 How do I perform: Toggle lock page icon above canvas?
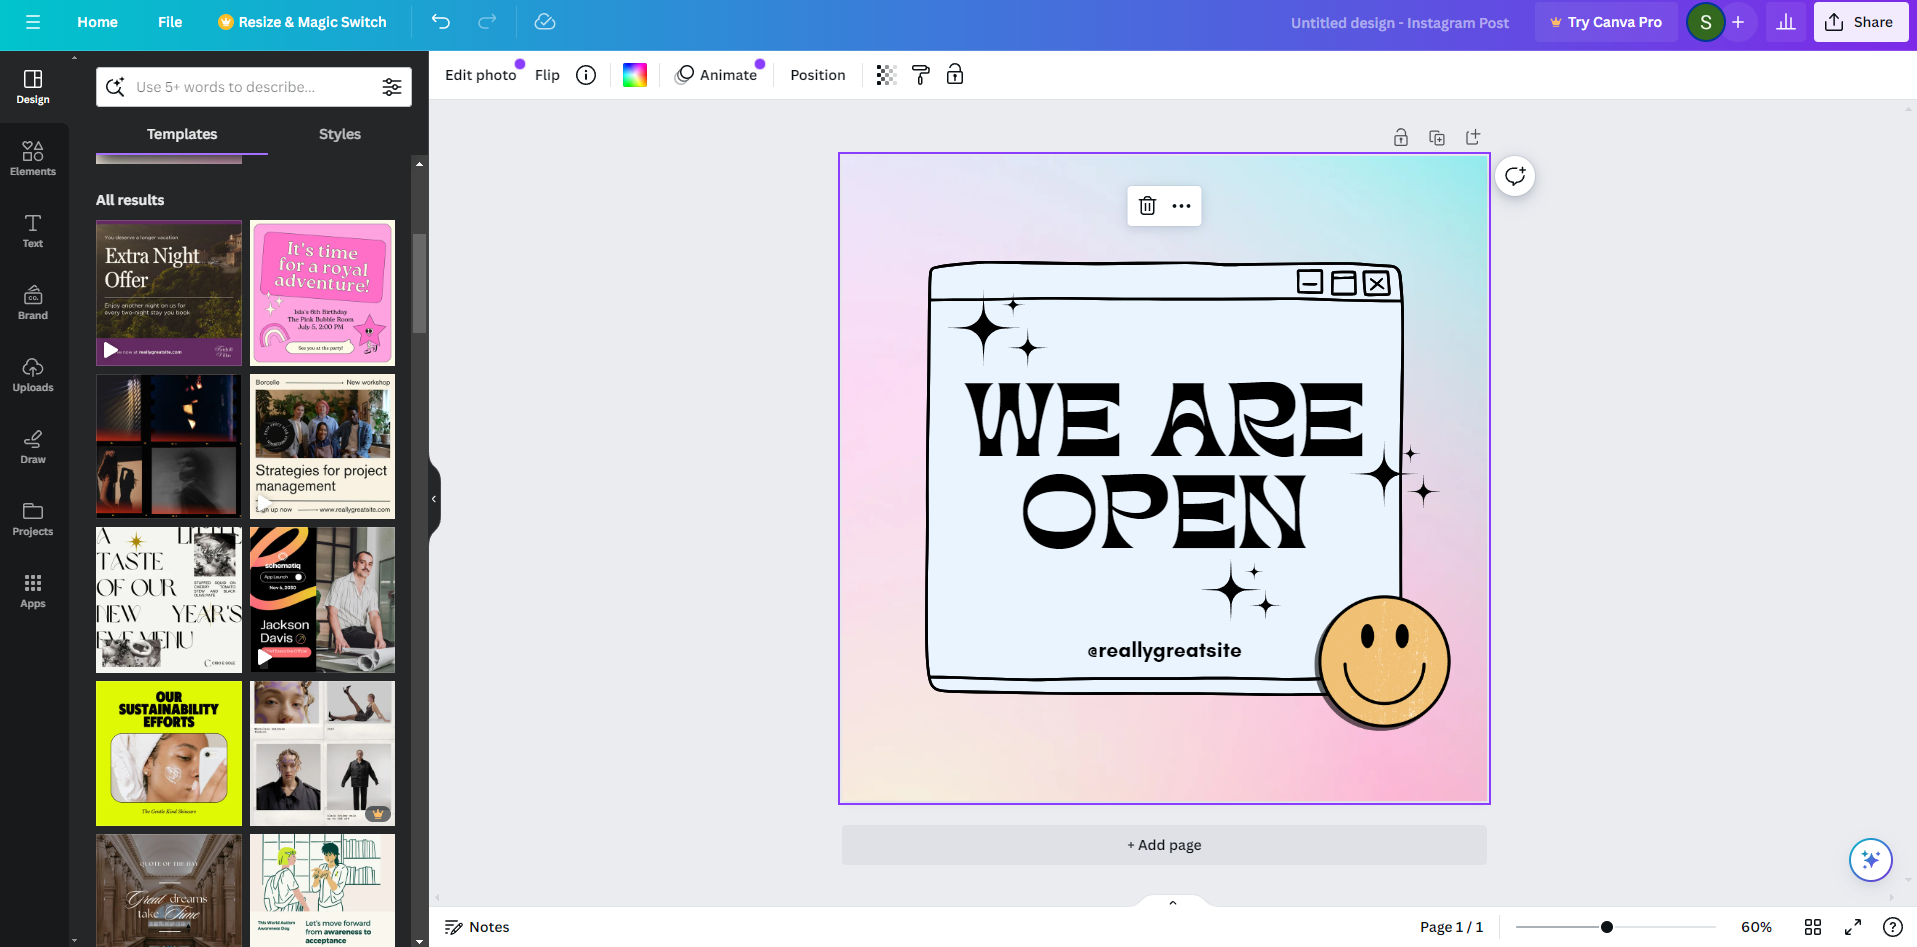pos(1401,138)
